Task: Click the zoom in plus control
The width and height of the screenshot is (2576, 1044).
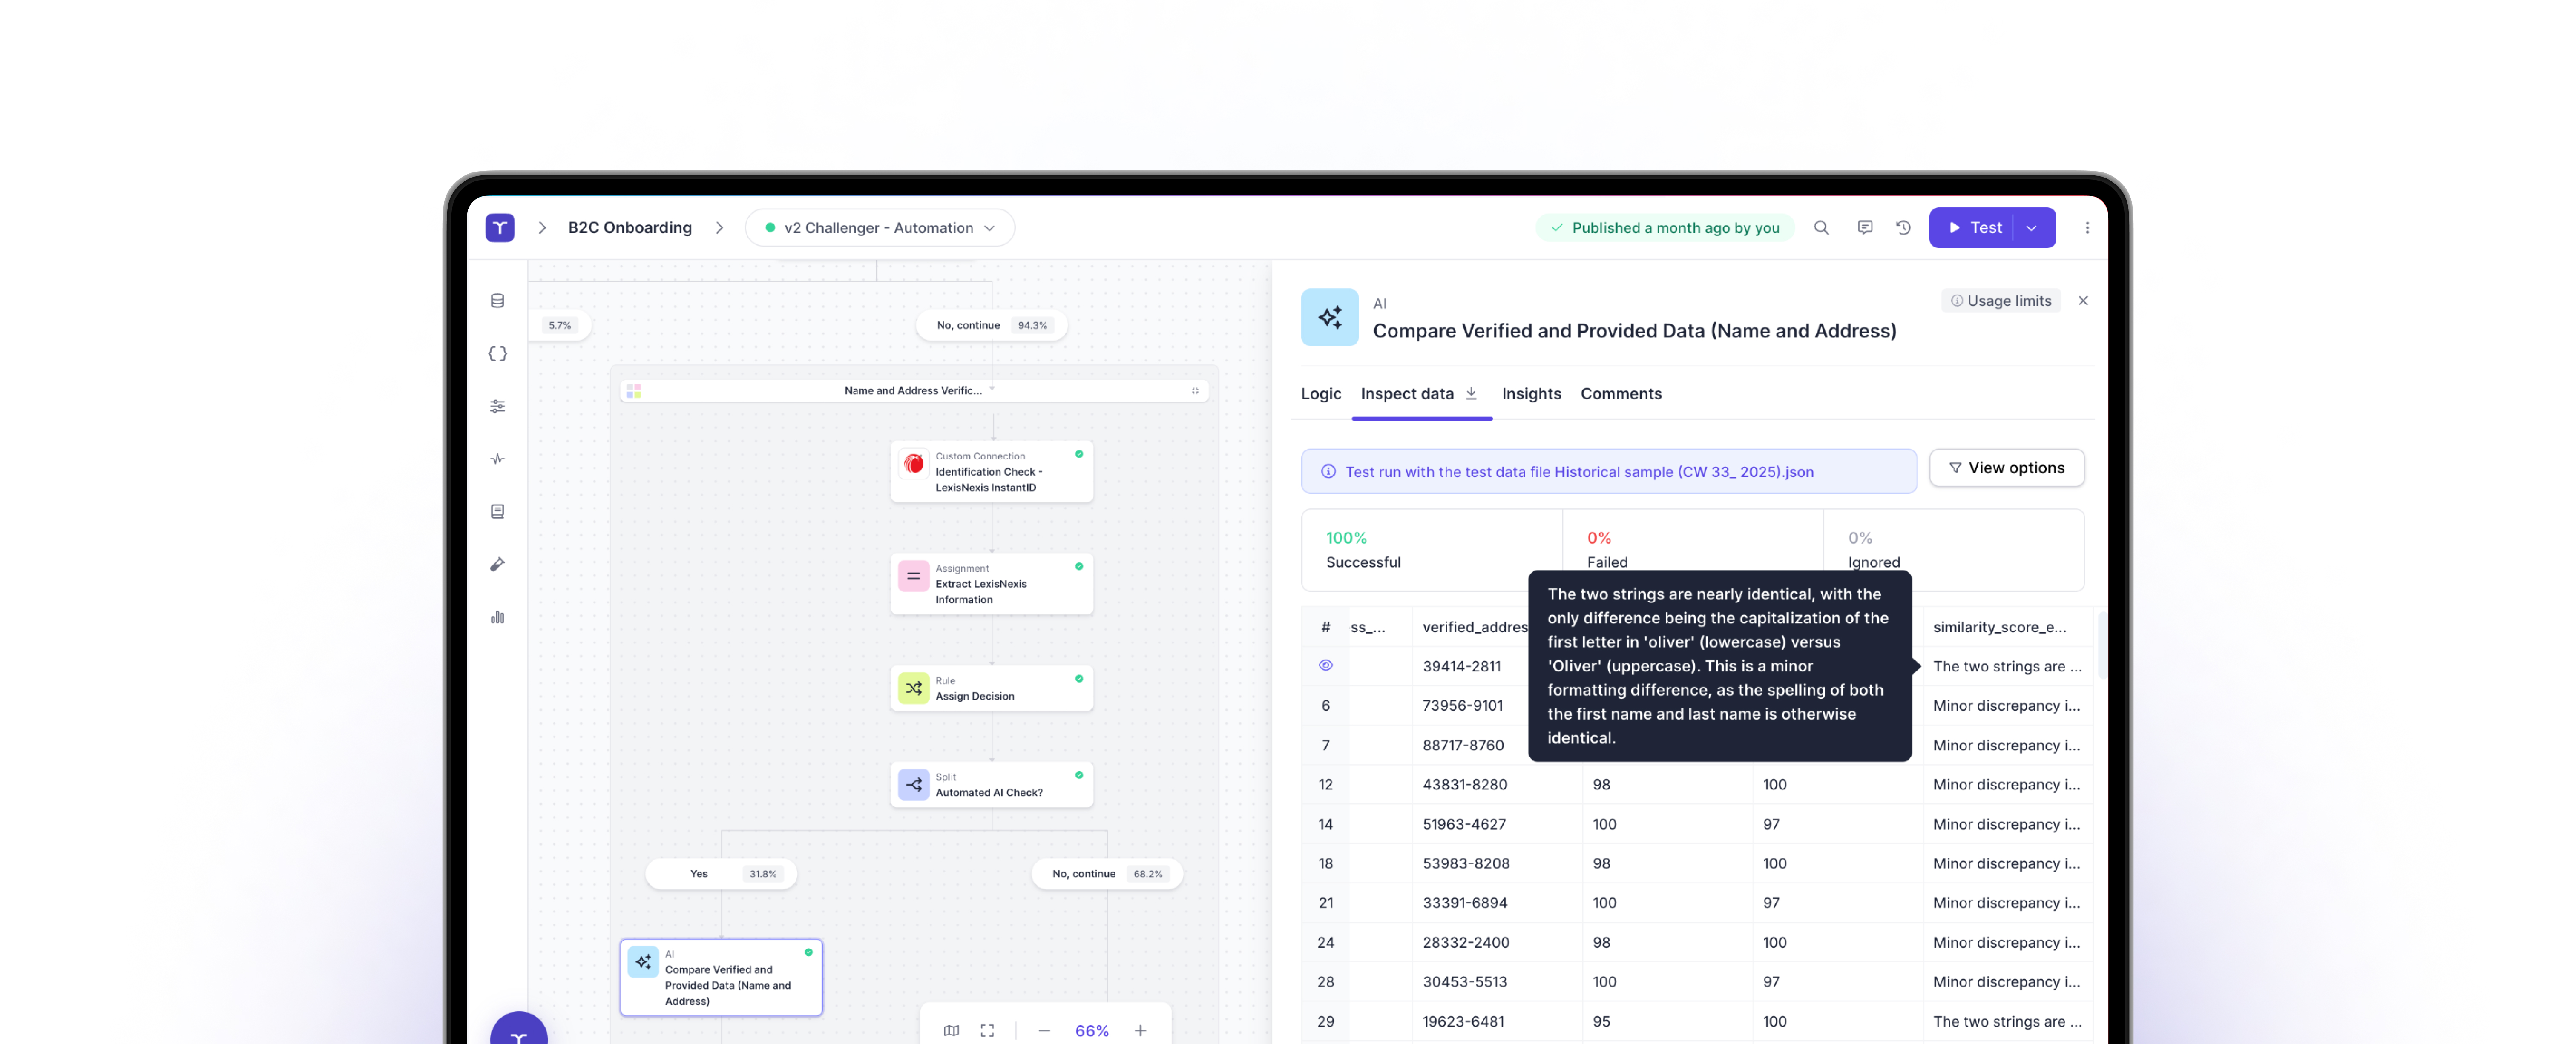Action: point(1140,1030)
